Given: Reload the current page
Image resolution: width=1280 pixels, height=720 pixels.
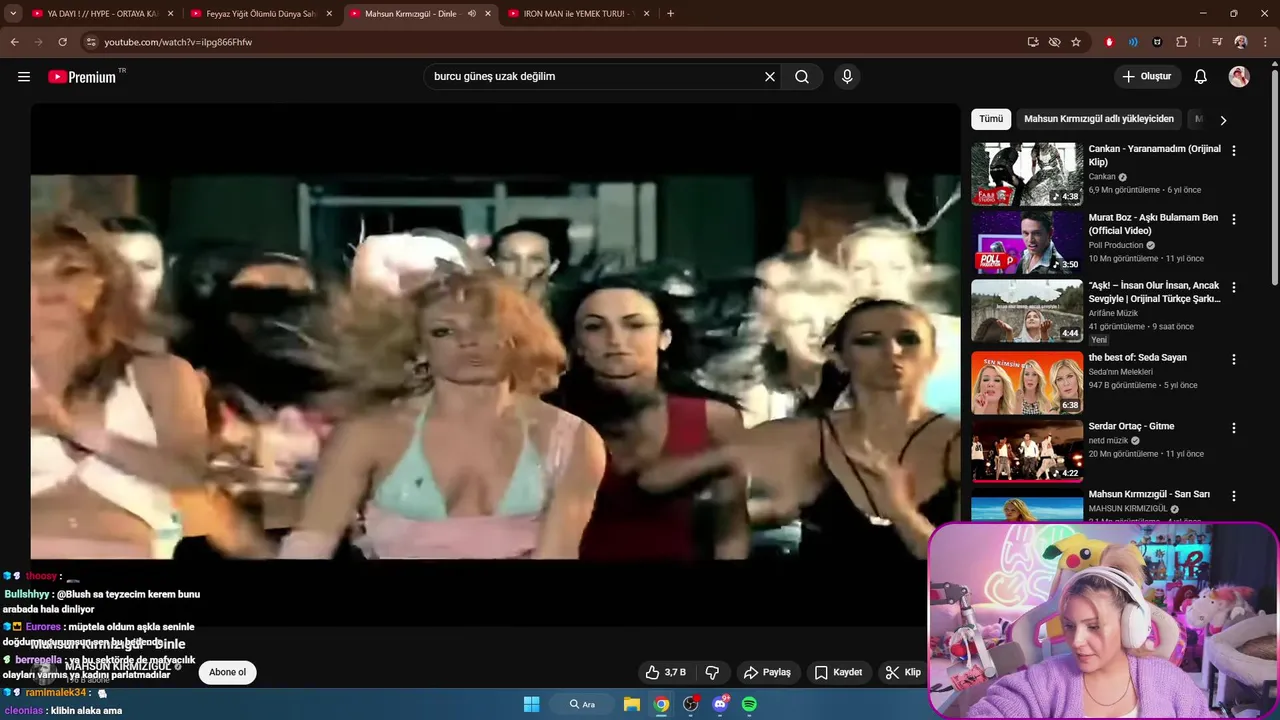Looking at the screenshot, I should tap(63, 42).
